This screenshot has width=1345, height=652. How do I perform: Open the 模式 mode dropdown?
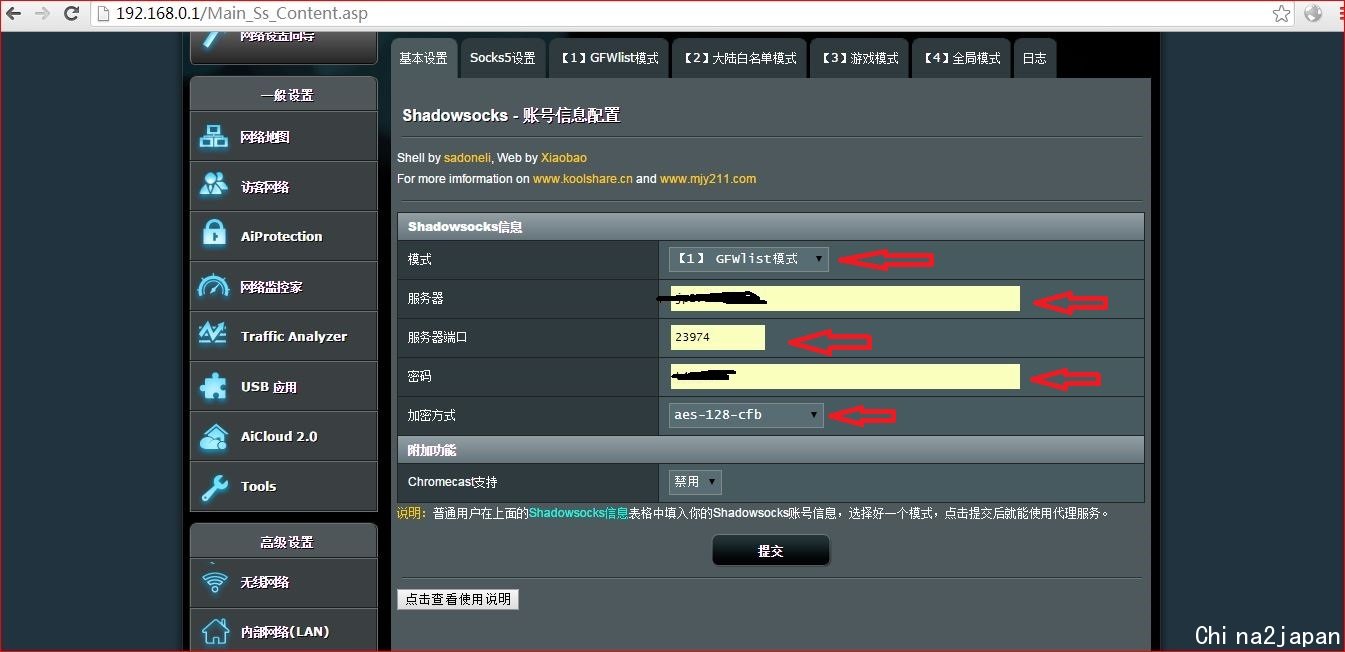click(748, 259)
